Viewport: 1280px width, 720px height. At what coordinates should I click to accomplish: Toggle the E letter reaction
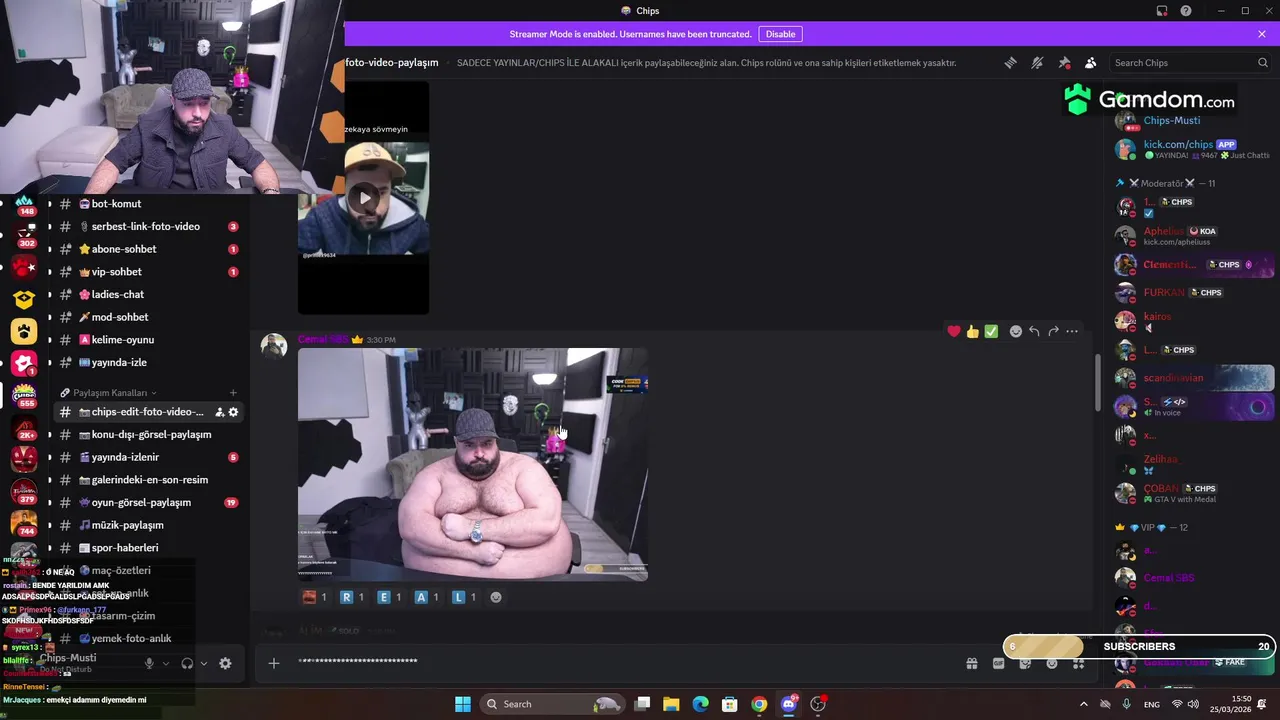click(x=390, y=597)
